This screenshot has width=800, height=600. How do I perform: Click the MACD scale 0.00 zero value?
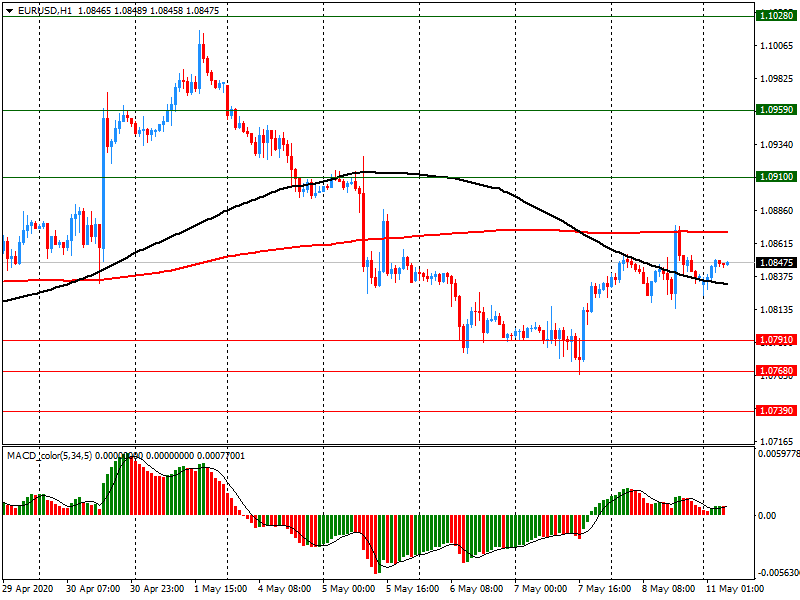click(767, 516)
